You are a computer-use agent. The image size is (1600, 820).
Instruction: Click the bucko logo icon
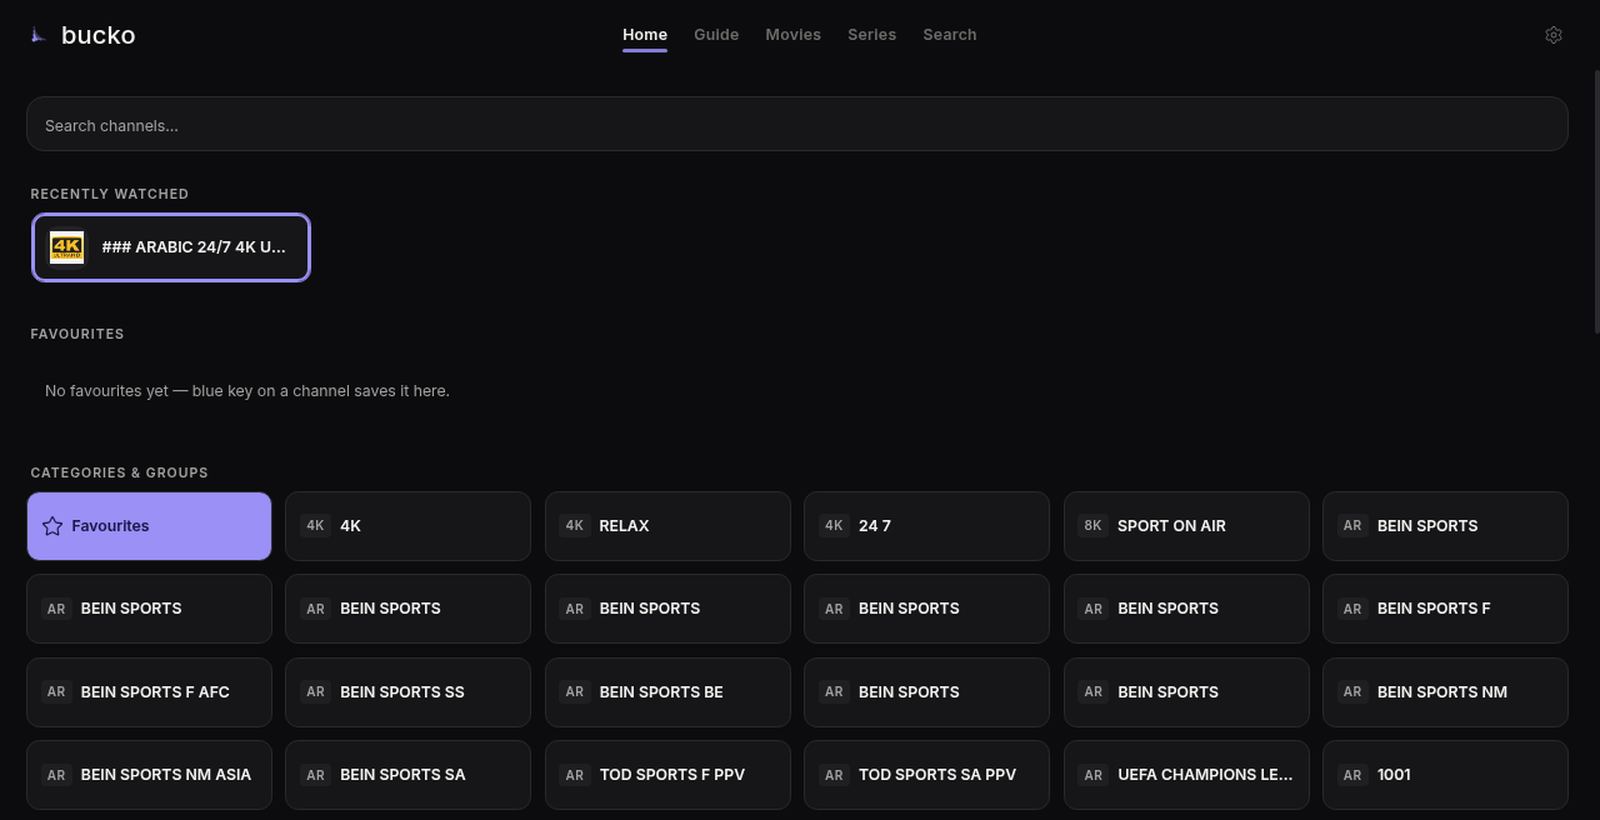click(38, 35)
